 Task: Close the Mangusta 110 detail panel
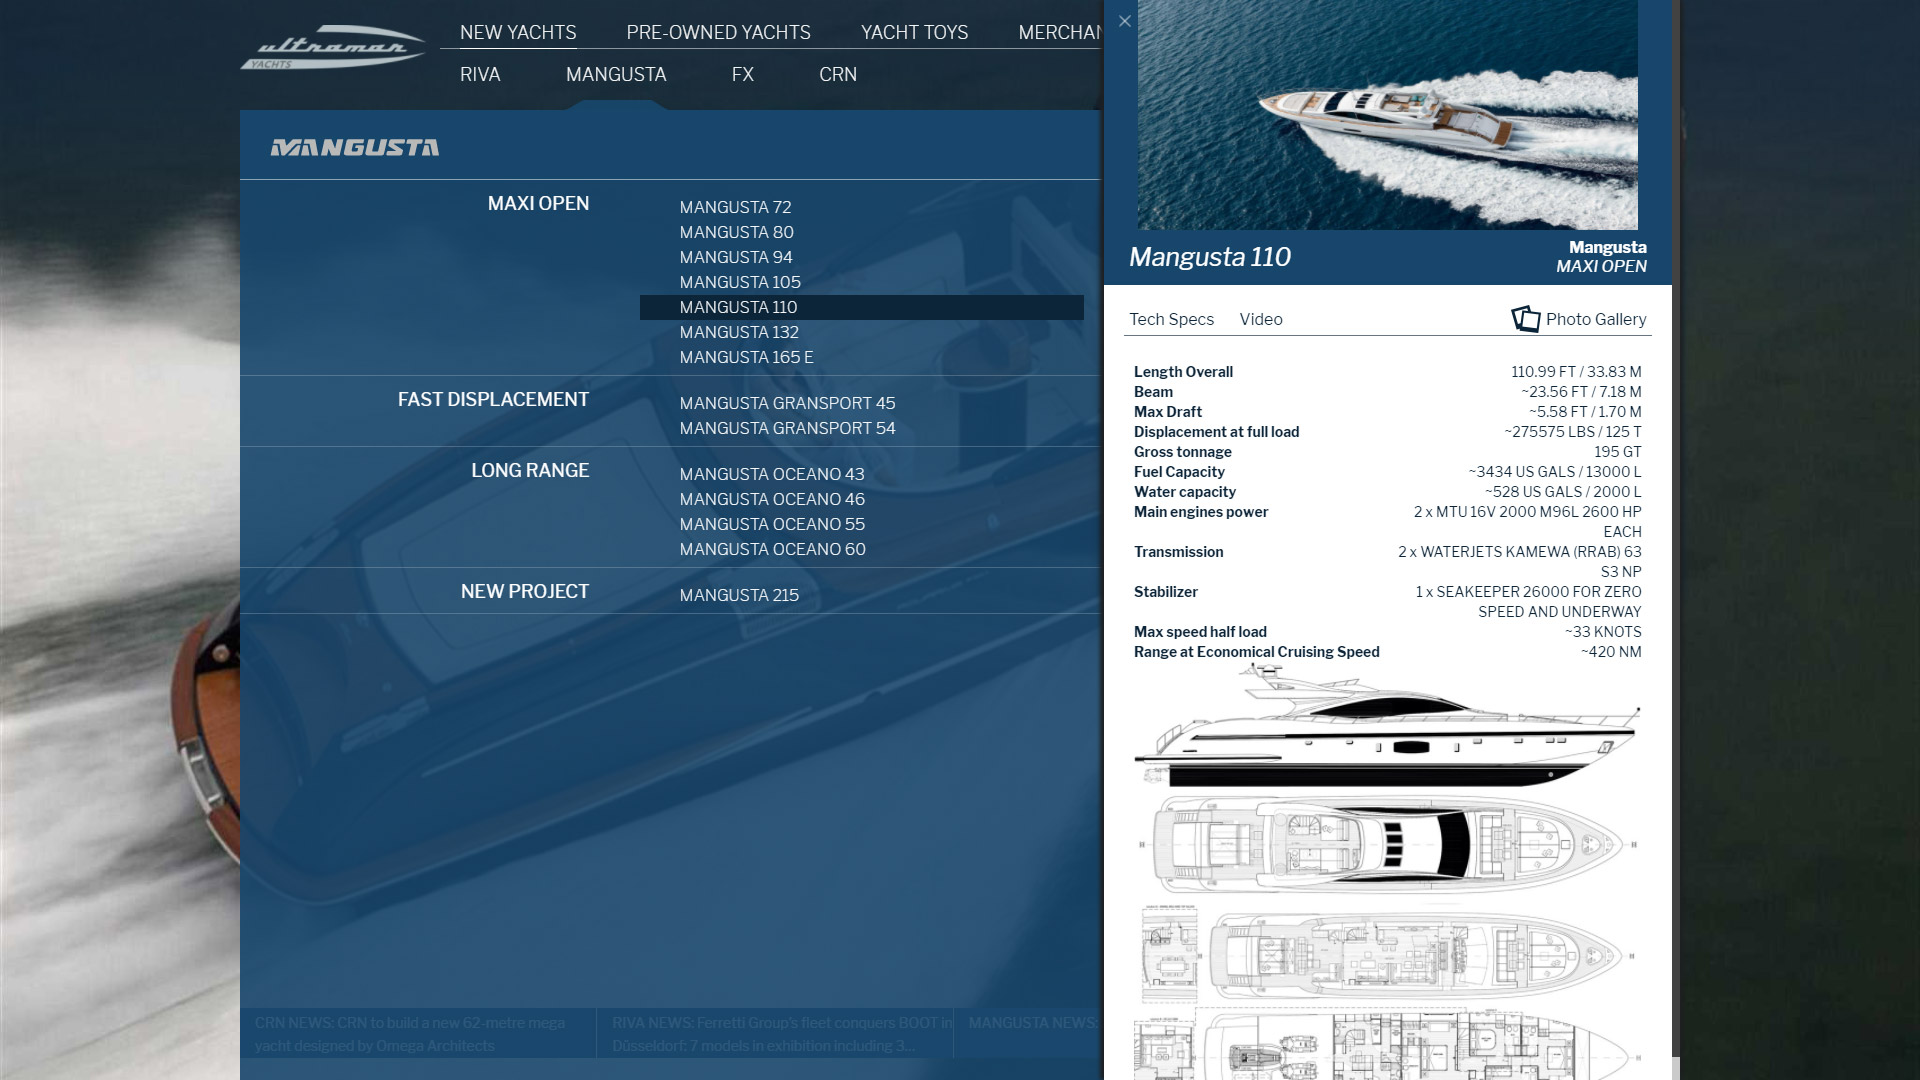(x=1125, y=21)
